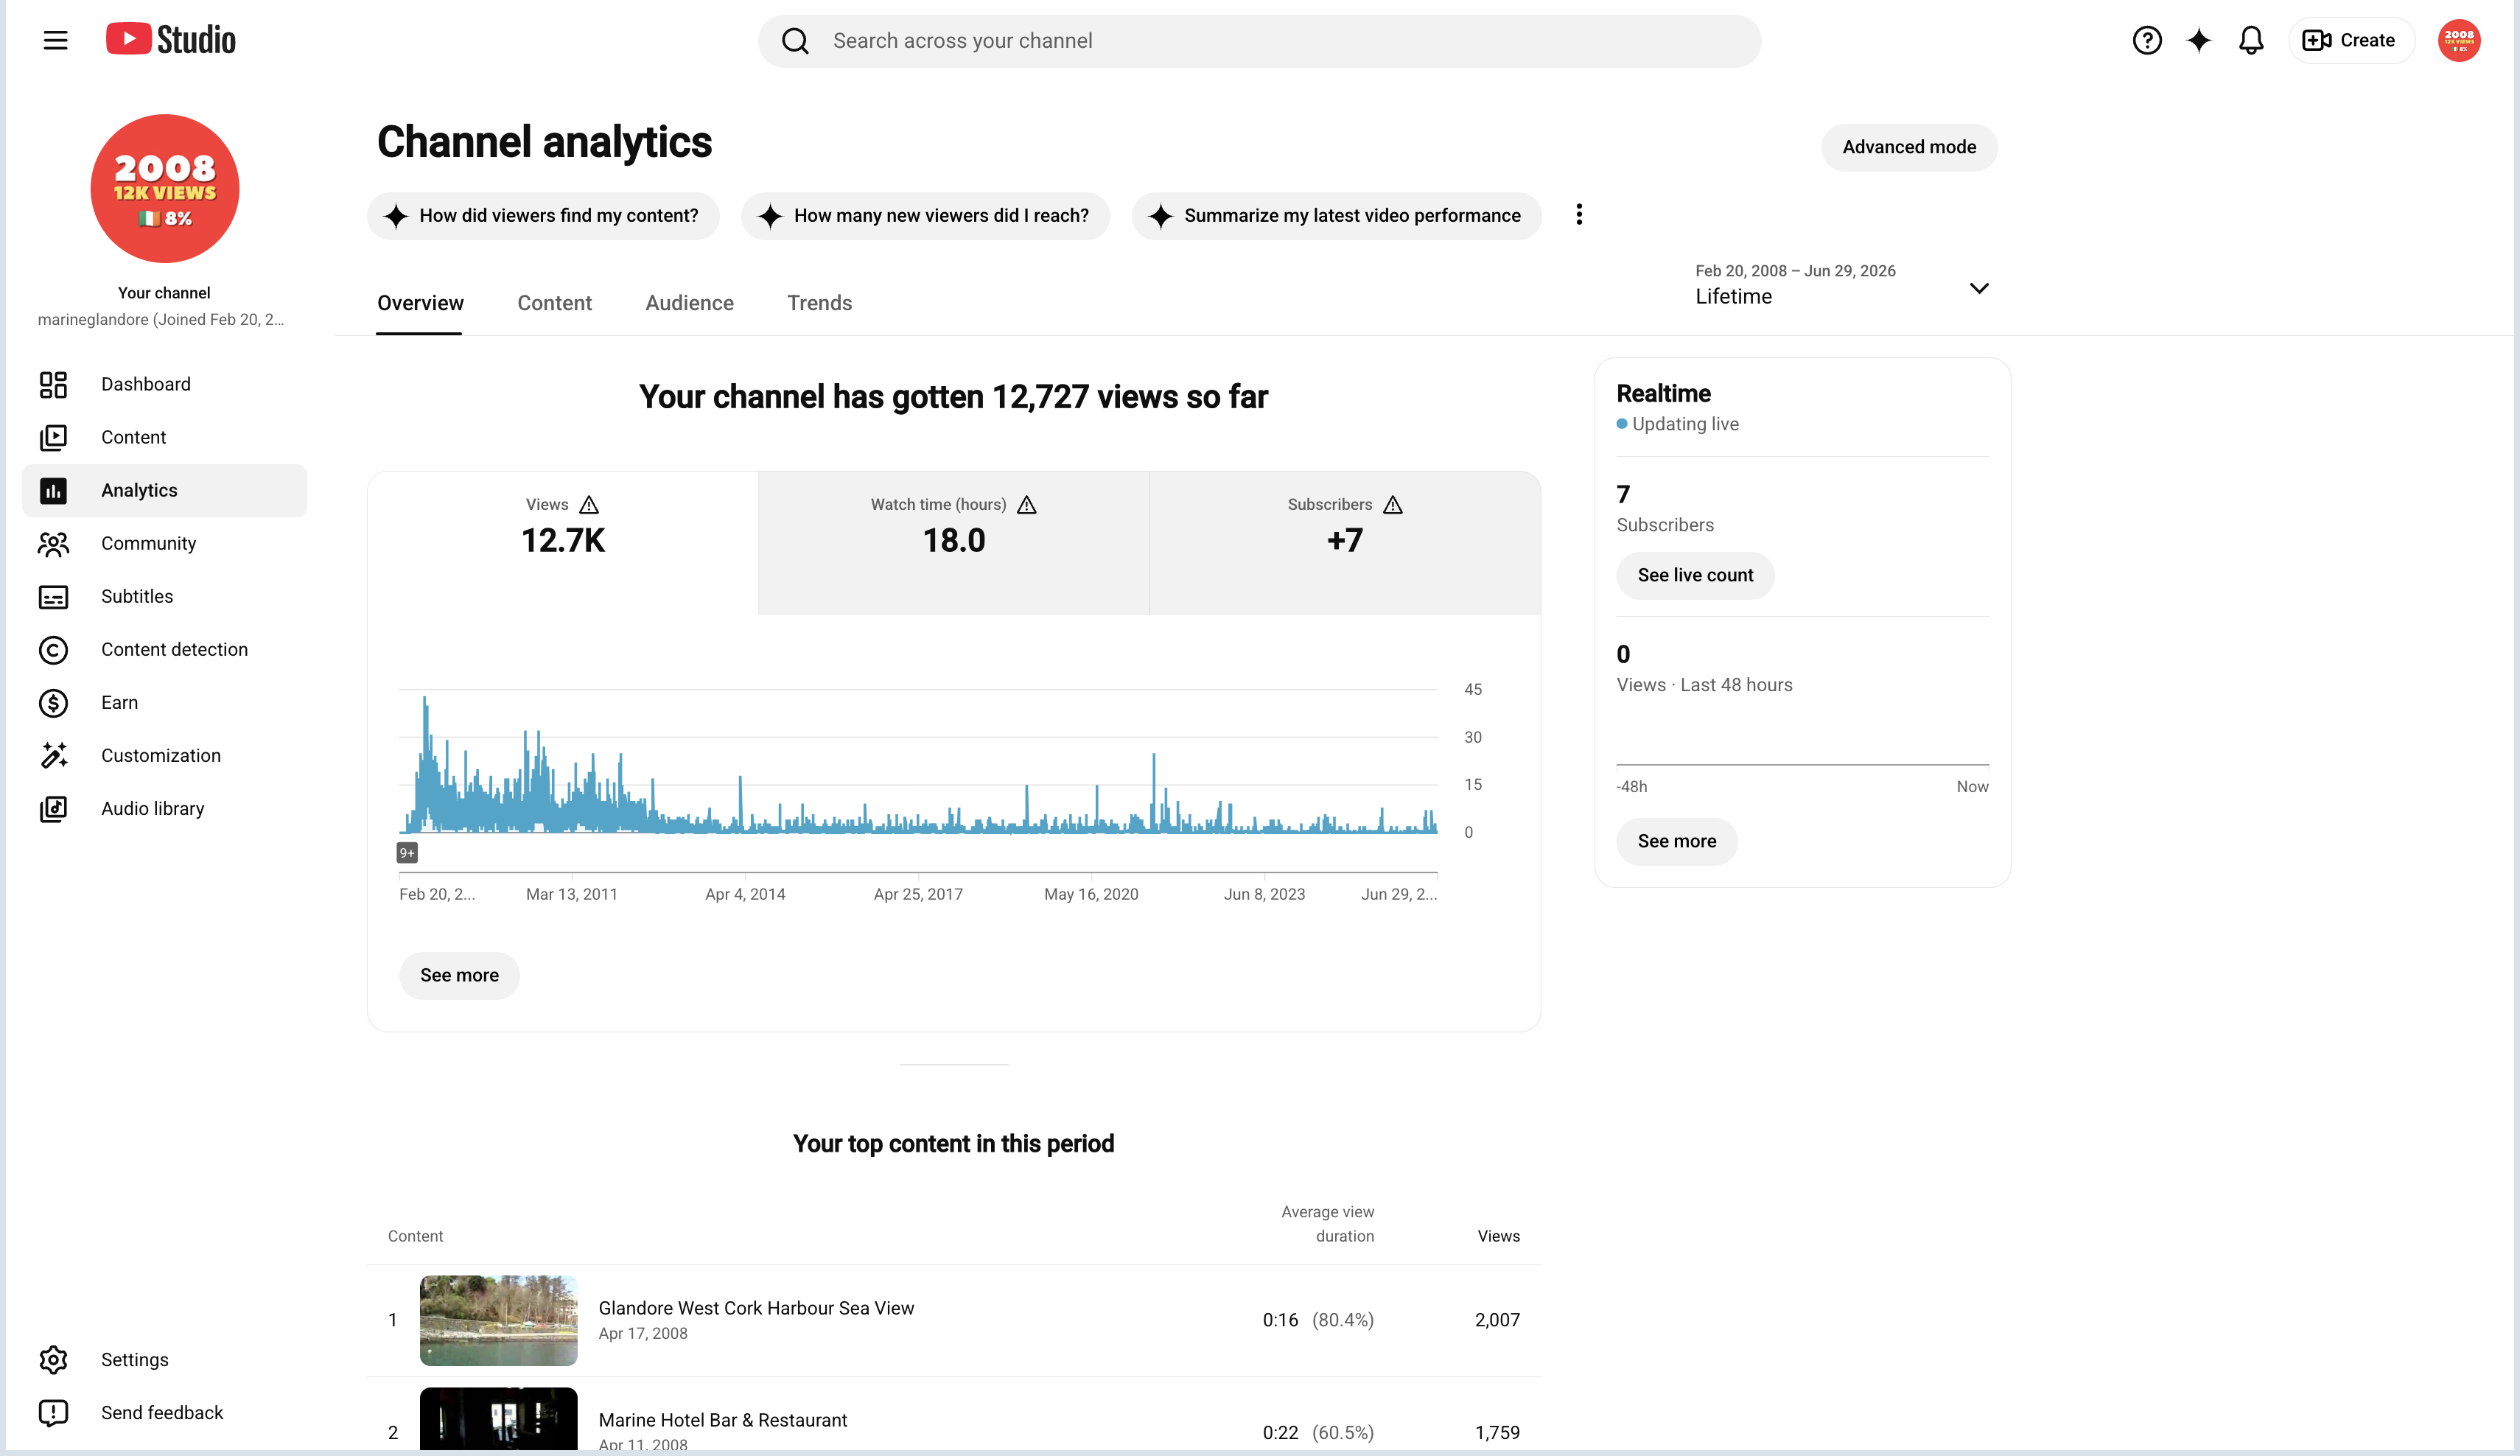Click the Views column header
Viewport: 2520px width, 1456px height.
pos(1498,1236)
